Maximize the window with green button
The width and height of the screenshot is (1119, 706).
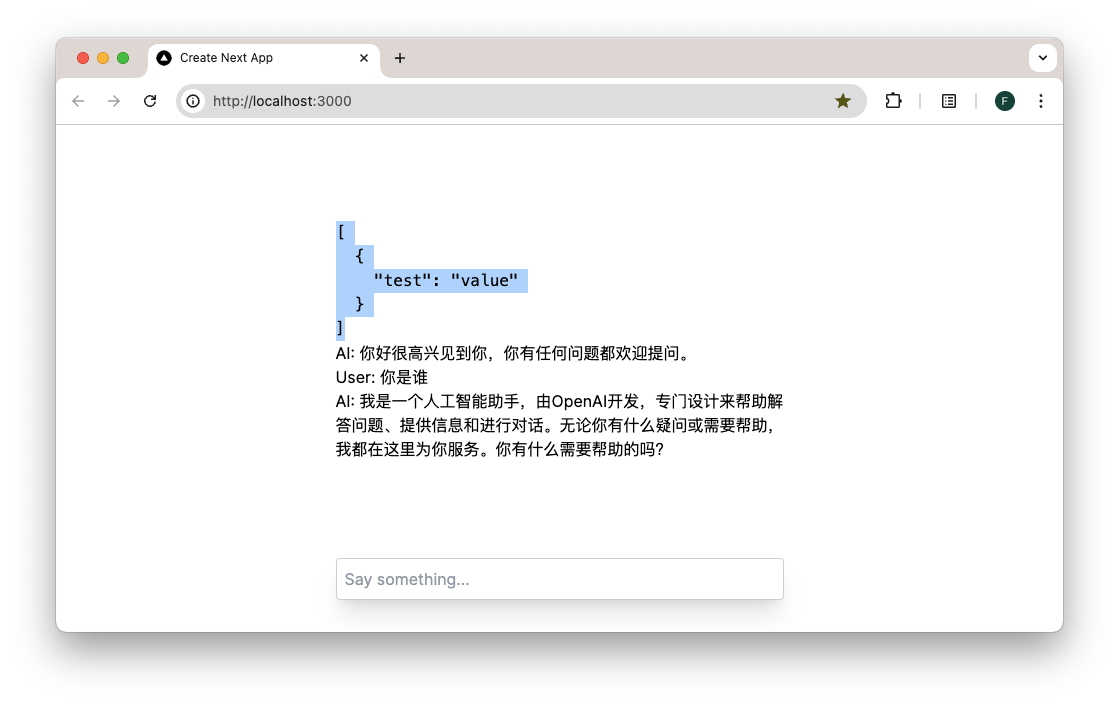coord(123,58)
